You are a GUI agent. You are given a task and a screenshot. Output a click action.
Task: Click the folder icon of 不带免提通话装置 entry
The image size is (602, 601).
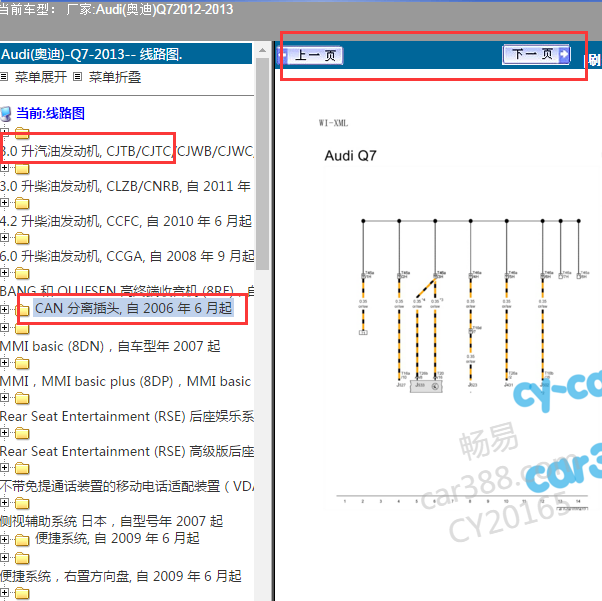[x=22, y=468]
